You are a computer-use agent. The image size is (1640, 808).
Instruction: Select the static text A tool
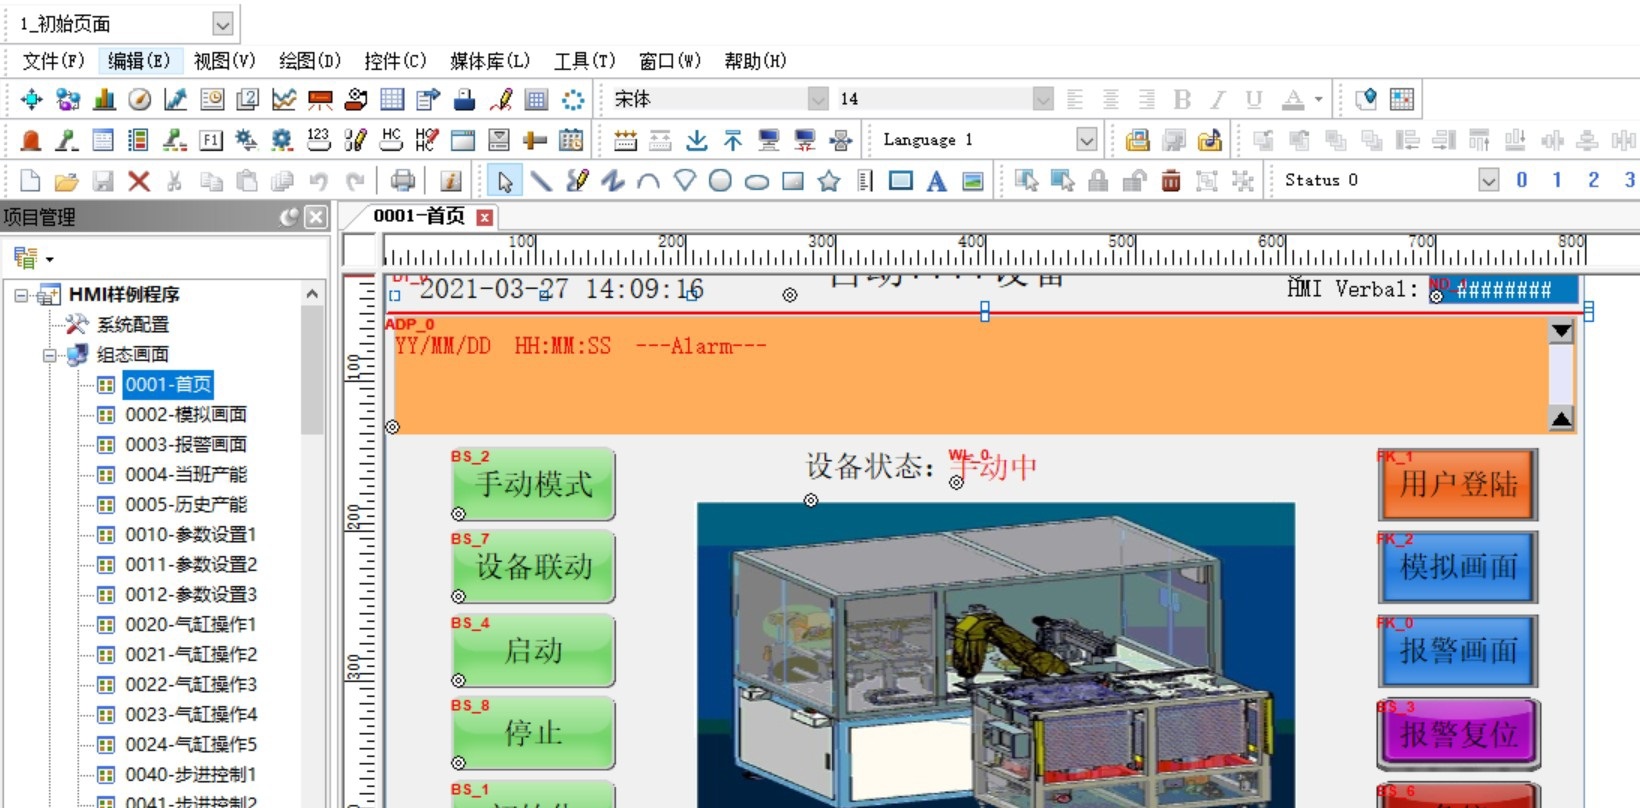(x=936, y=181)
